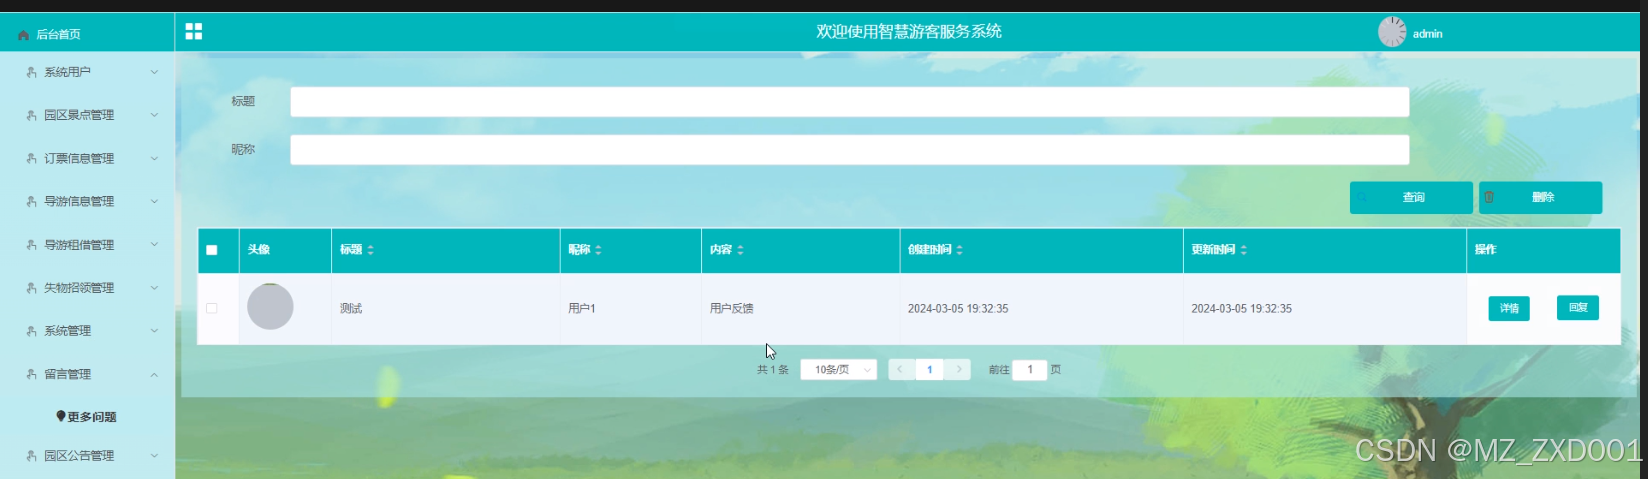Collapse 留言管理 menu chevron
This screenshot has height=479, width=1648.
(x=154, y=374)
